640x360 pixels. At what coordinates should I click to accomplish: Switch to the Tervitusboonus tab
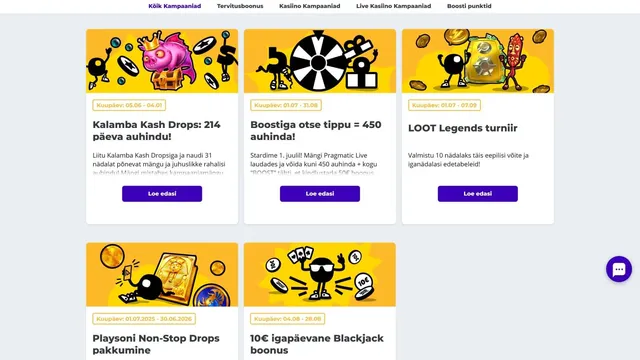pos(240,6)
